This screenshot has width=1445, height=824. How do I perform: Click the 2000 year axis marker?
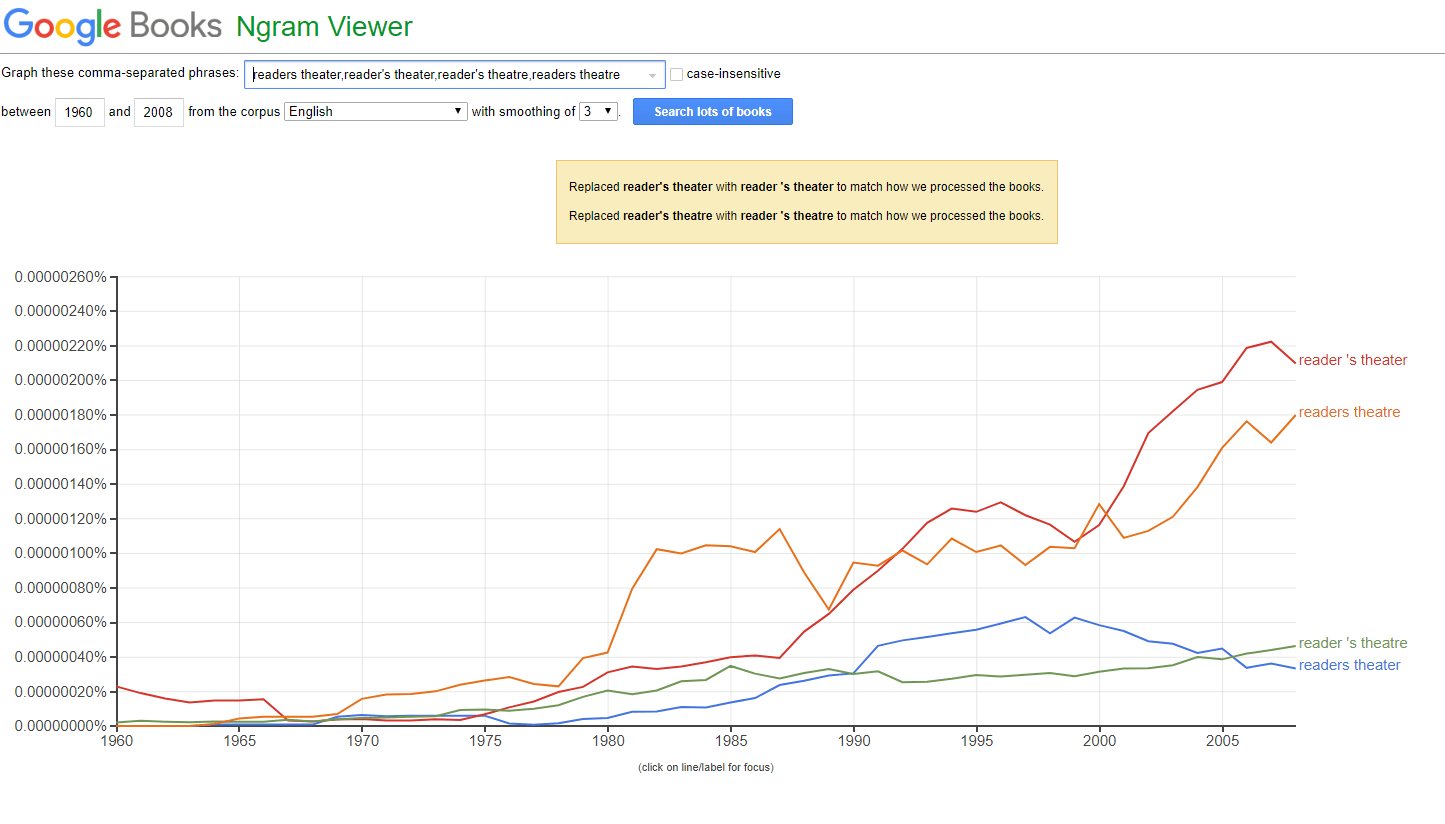1099,742
